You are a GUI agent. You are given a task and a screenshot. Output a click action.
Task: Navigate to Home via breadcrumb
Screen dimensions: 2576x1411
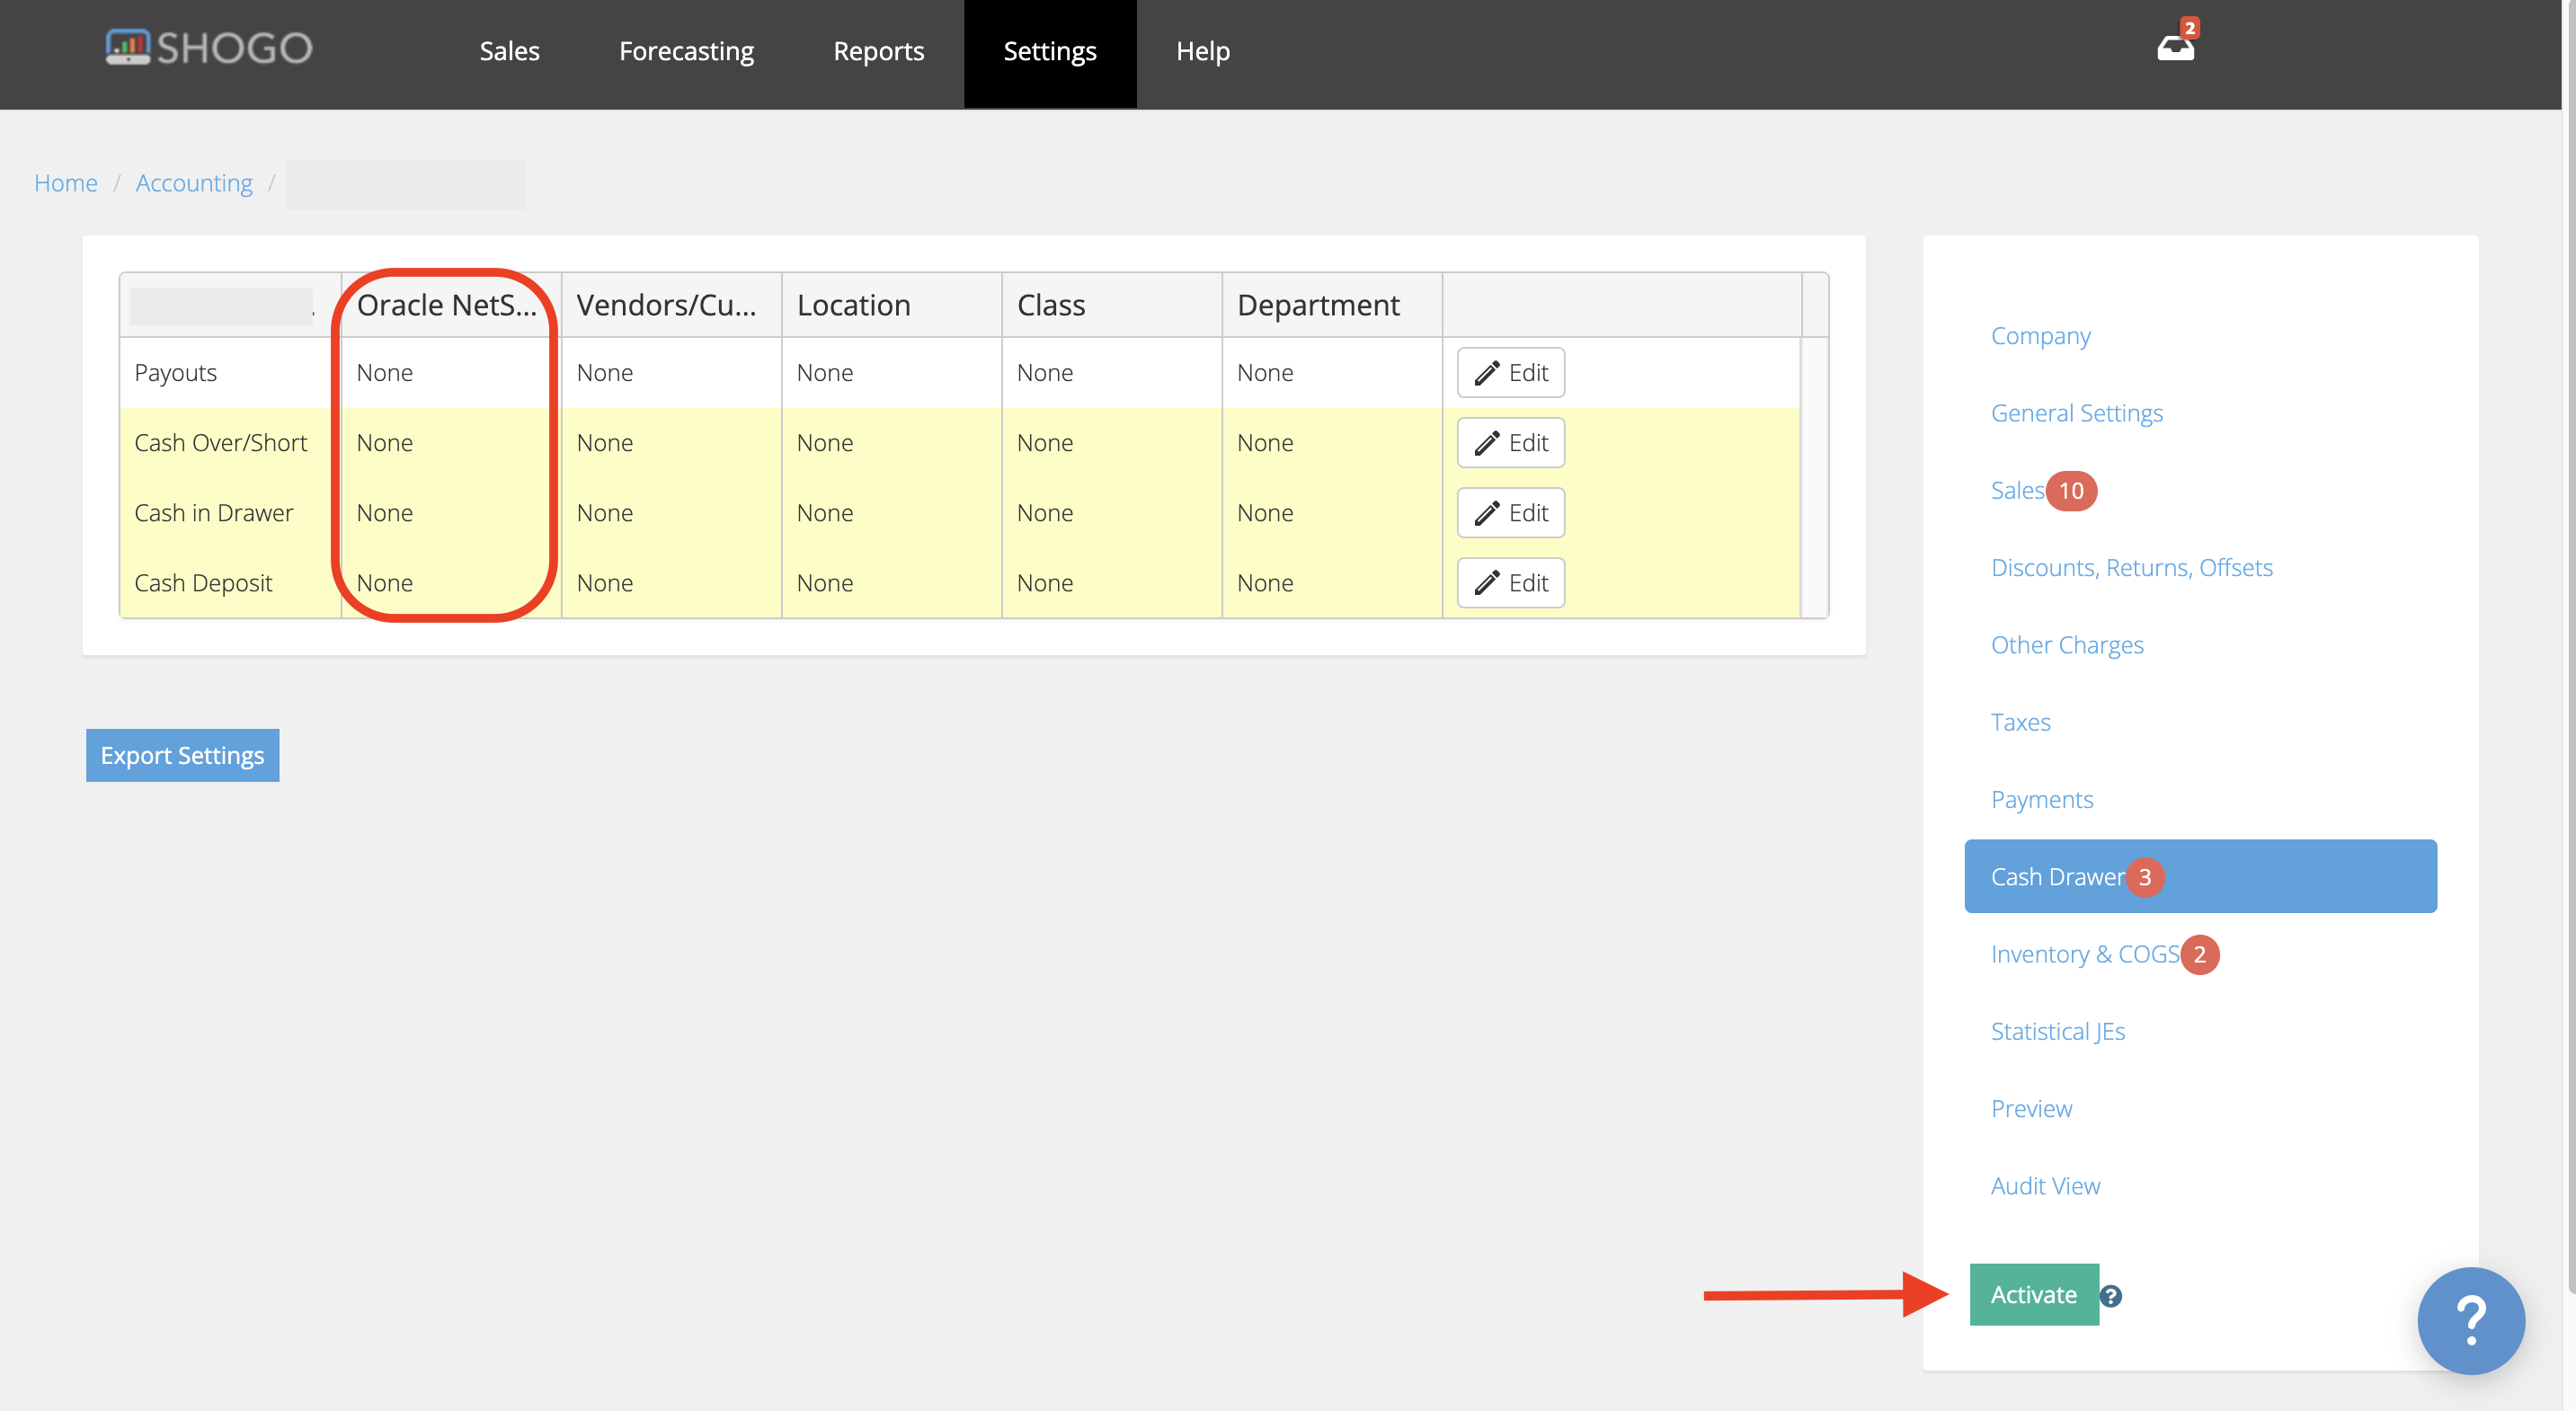click(65, 182)
